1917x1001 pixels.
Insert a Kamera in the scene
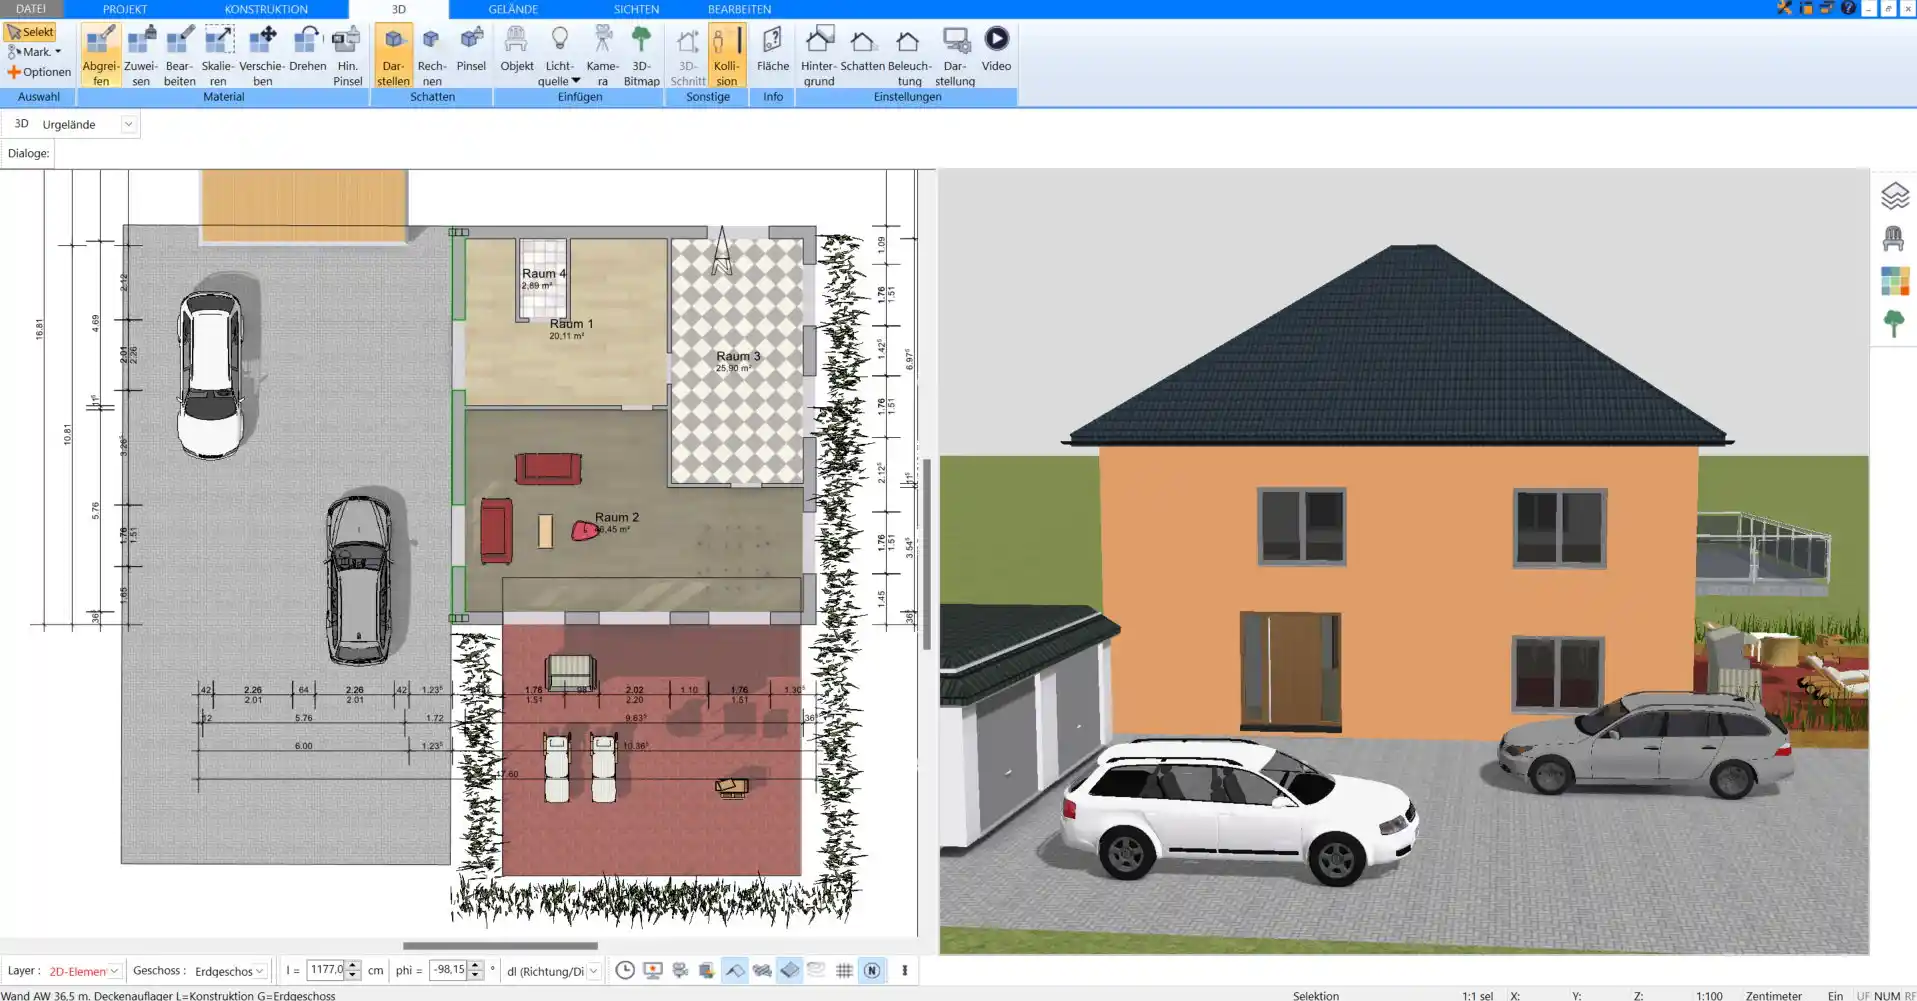coord(602,56)
